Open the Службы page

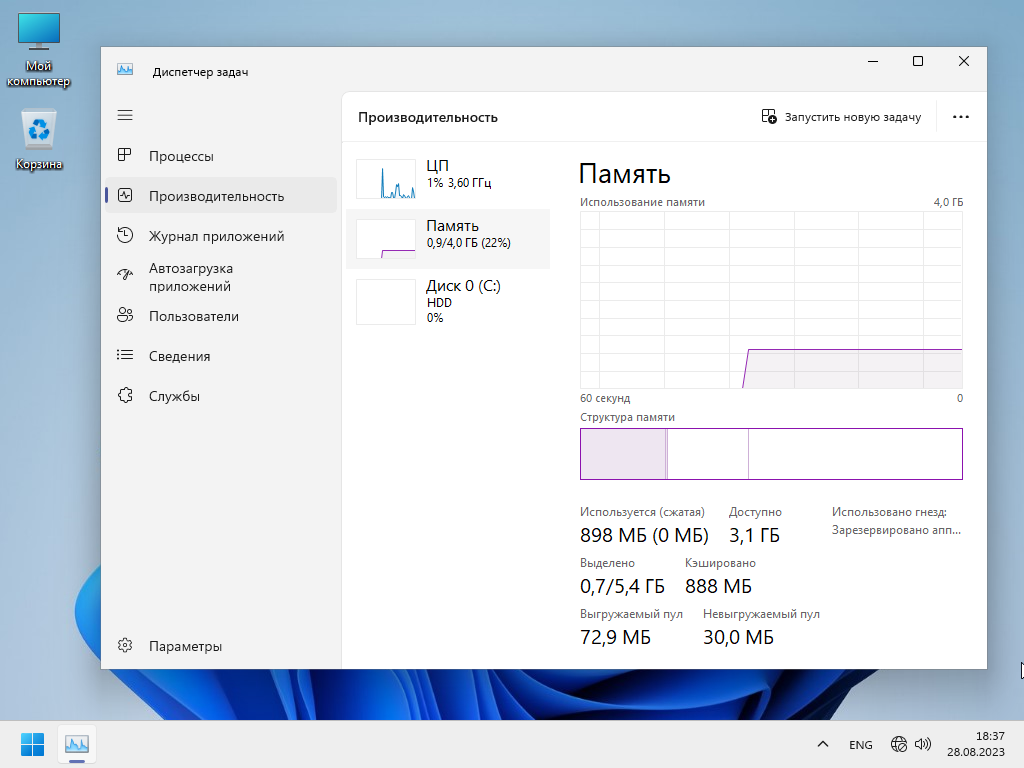[221, 396]
